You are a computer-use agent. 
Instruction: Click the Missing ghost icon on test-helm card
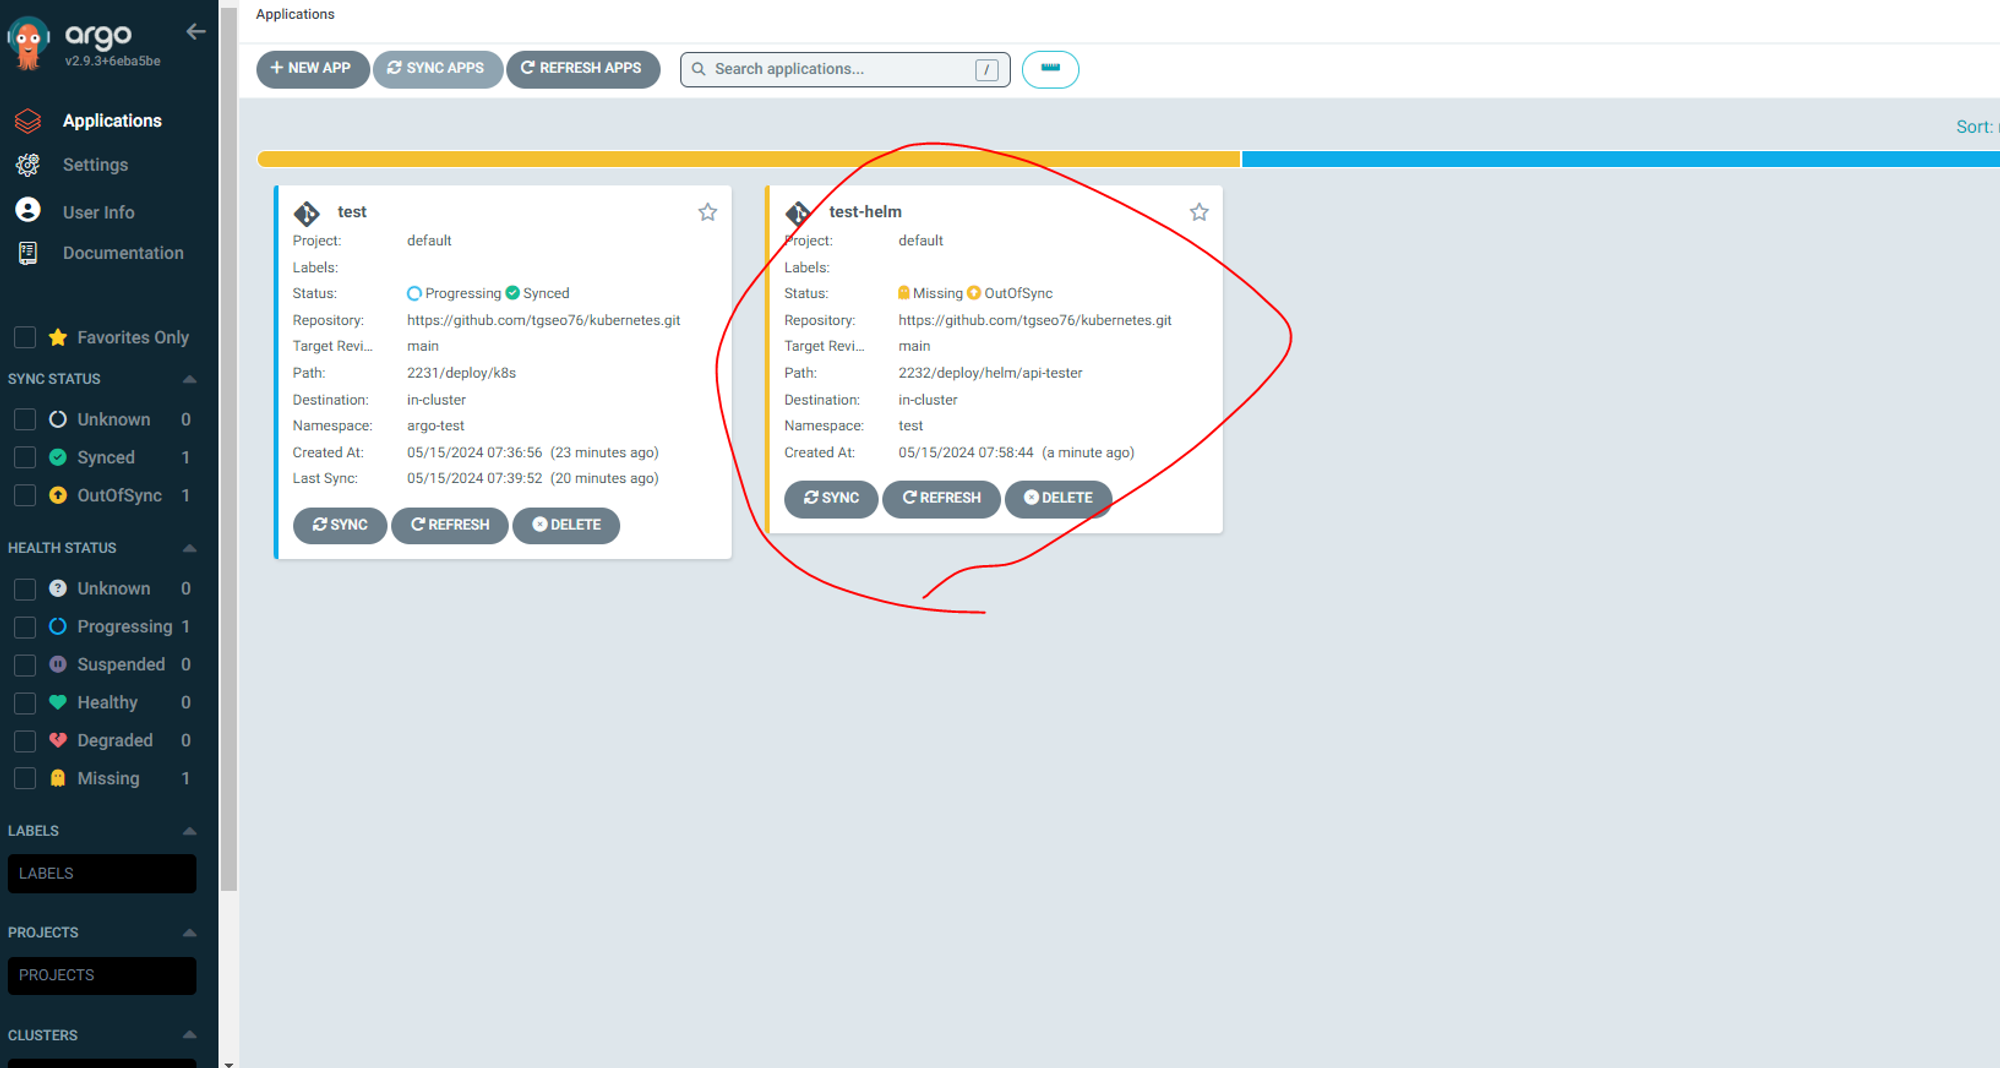[x=904, y=293]
